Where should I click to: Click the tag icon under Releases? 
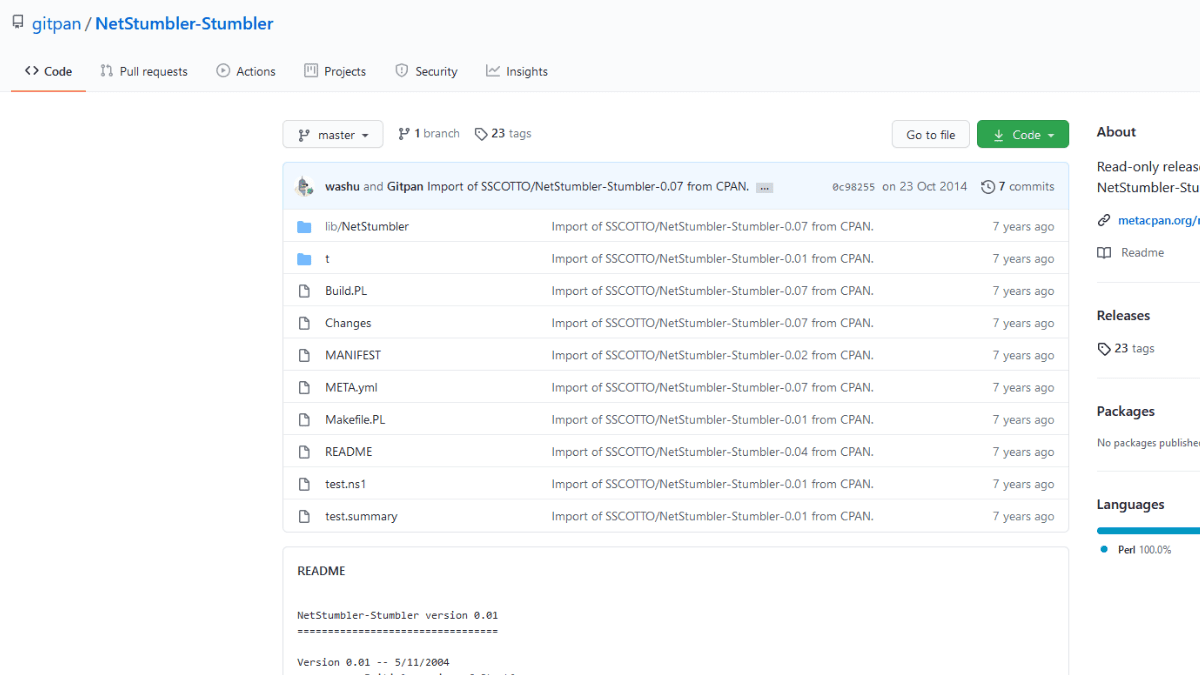click(1104, 349)
